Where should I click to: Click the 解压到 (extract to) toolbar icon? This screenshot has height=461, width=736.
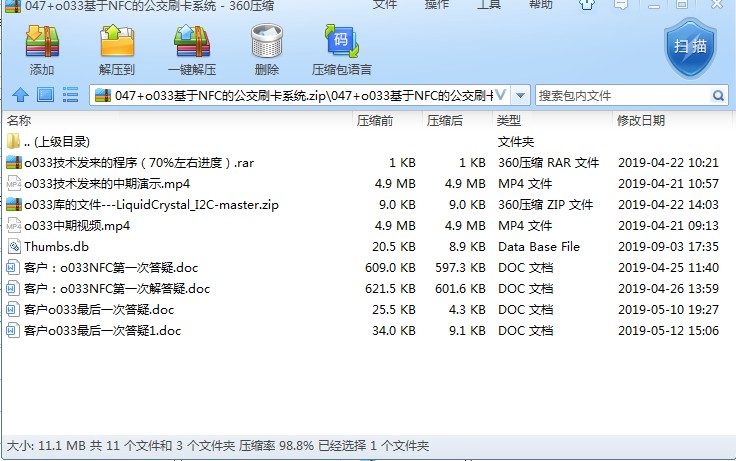pyautogui.click(x=117, y=42)
